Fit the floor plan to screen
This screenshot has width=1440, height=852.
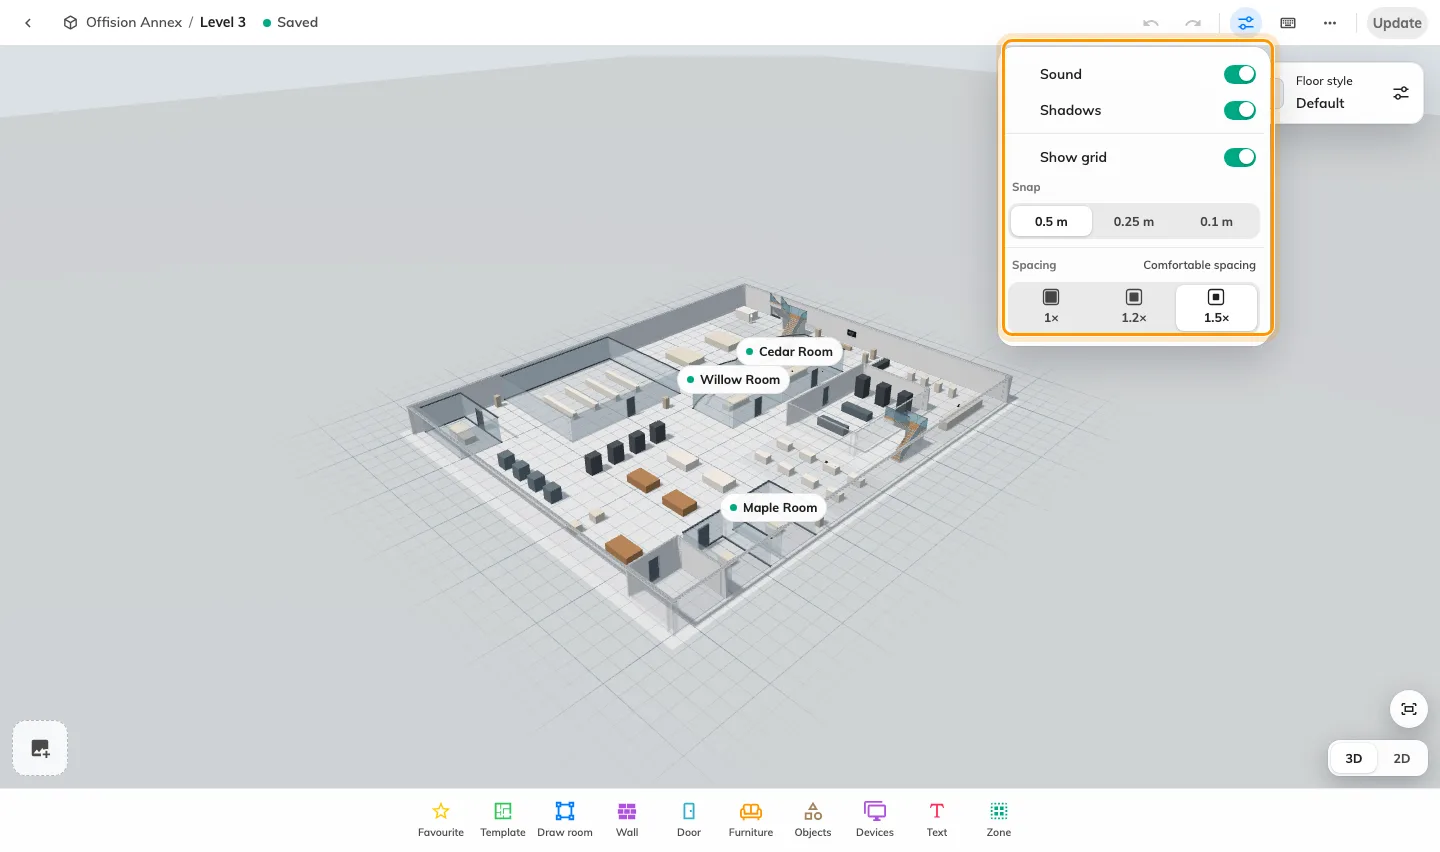click(x=1409, y=709)
